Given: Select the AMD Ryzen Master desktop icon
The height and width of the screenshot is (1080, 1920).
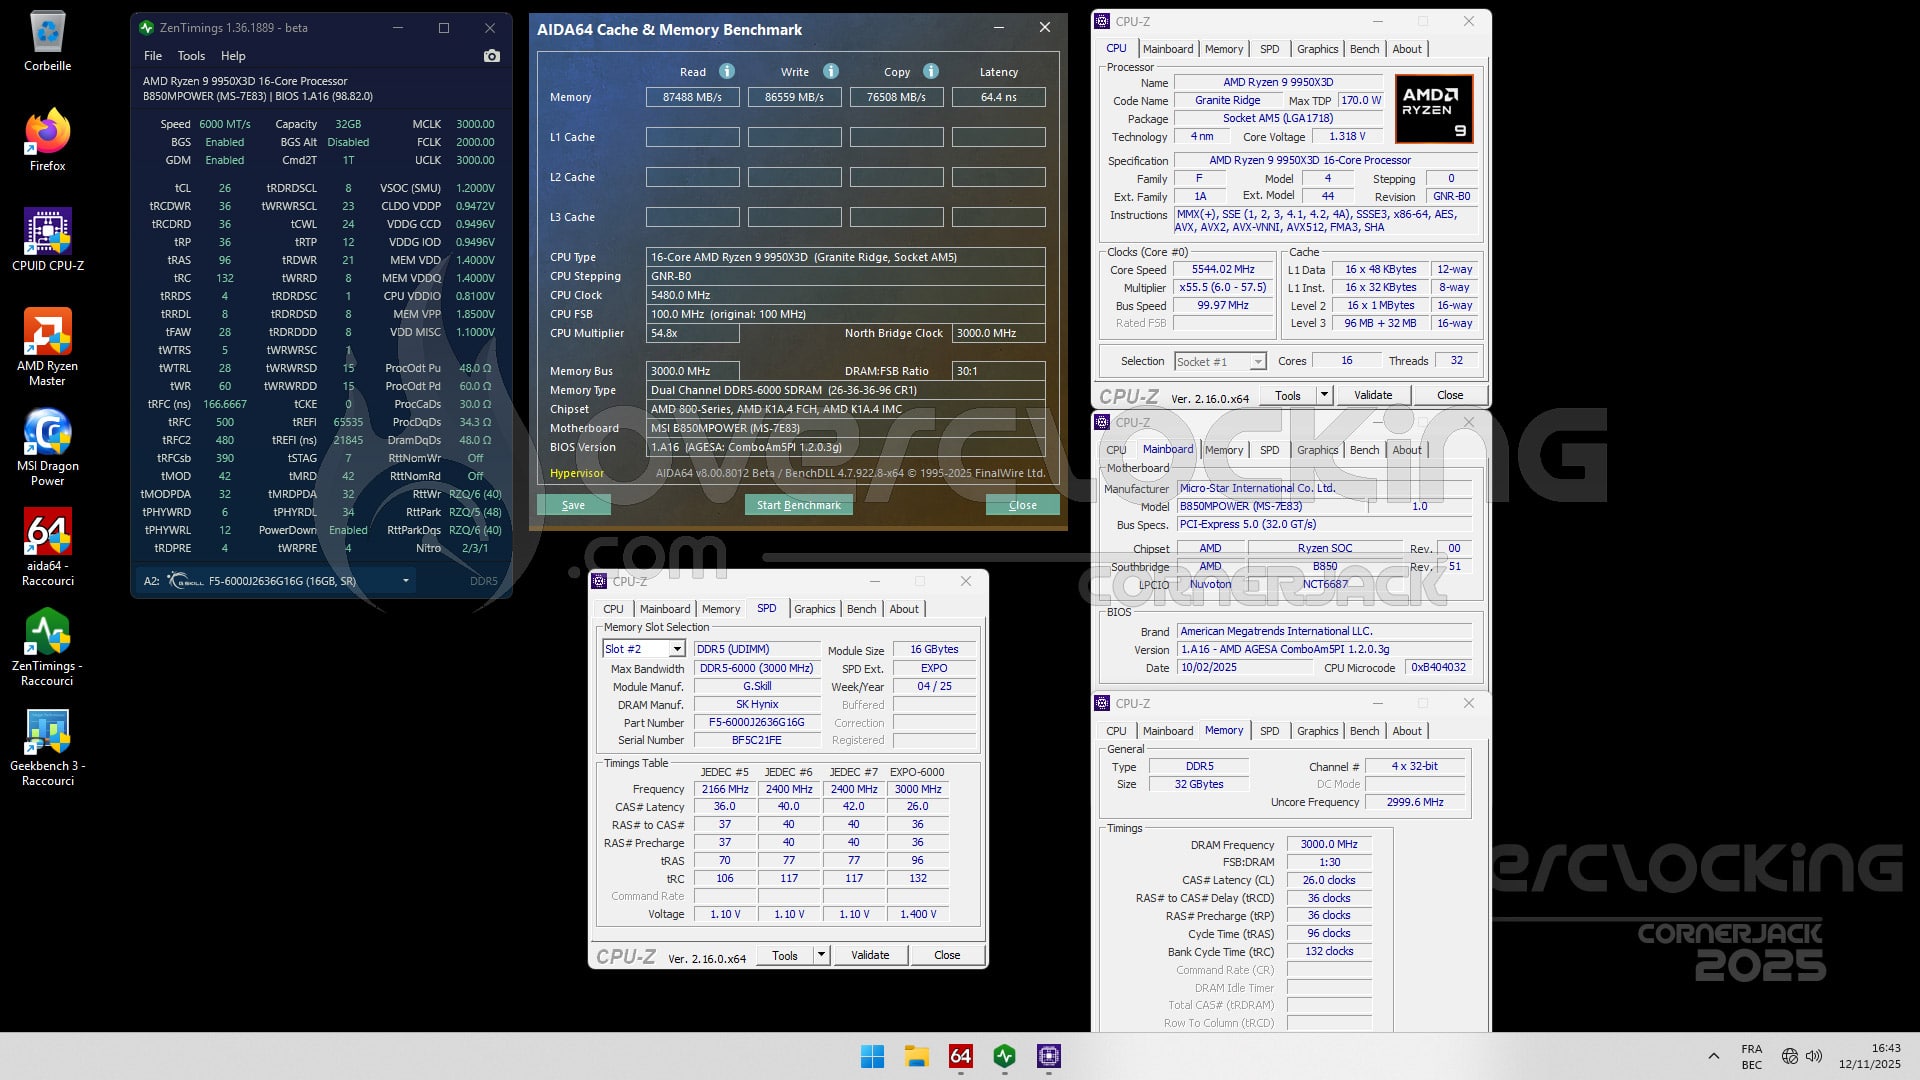Looking at the screenshot, I should (x=47, y=347).
